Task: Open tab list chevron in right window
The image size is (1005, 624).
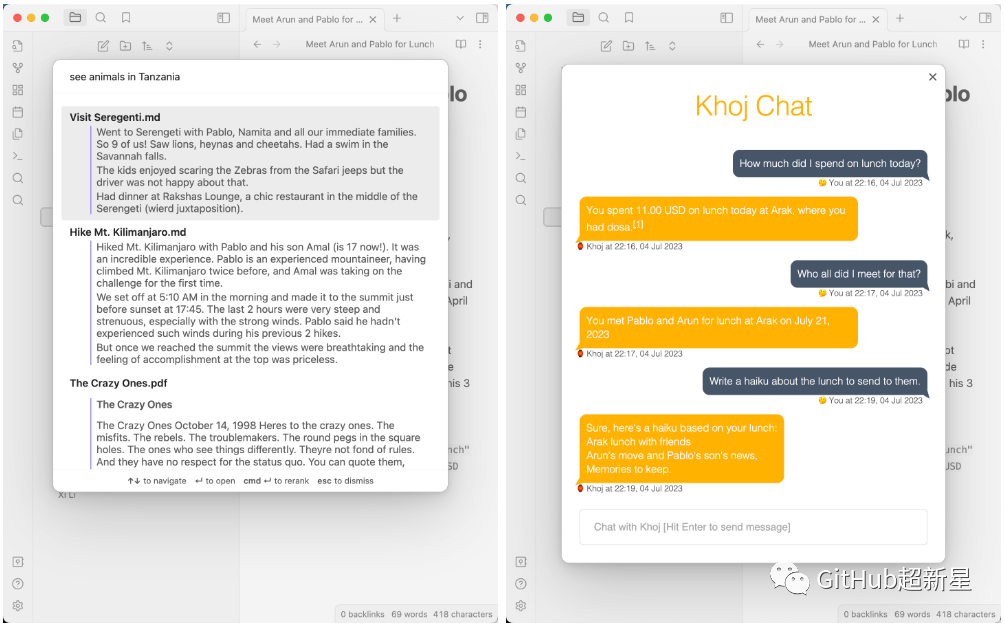Action: pos(963,19)
